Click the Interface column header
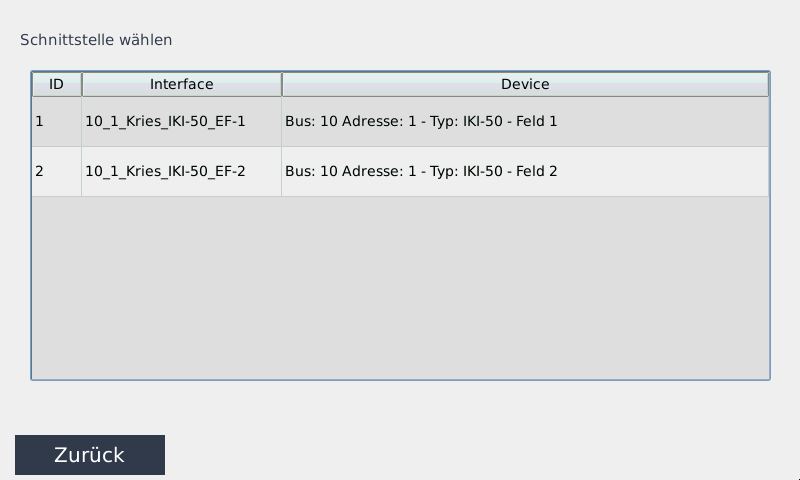Viewport: 800px width, 480px height. [181, 84]
